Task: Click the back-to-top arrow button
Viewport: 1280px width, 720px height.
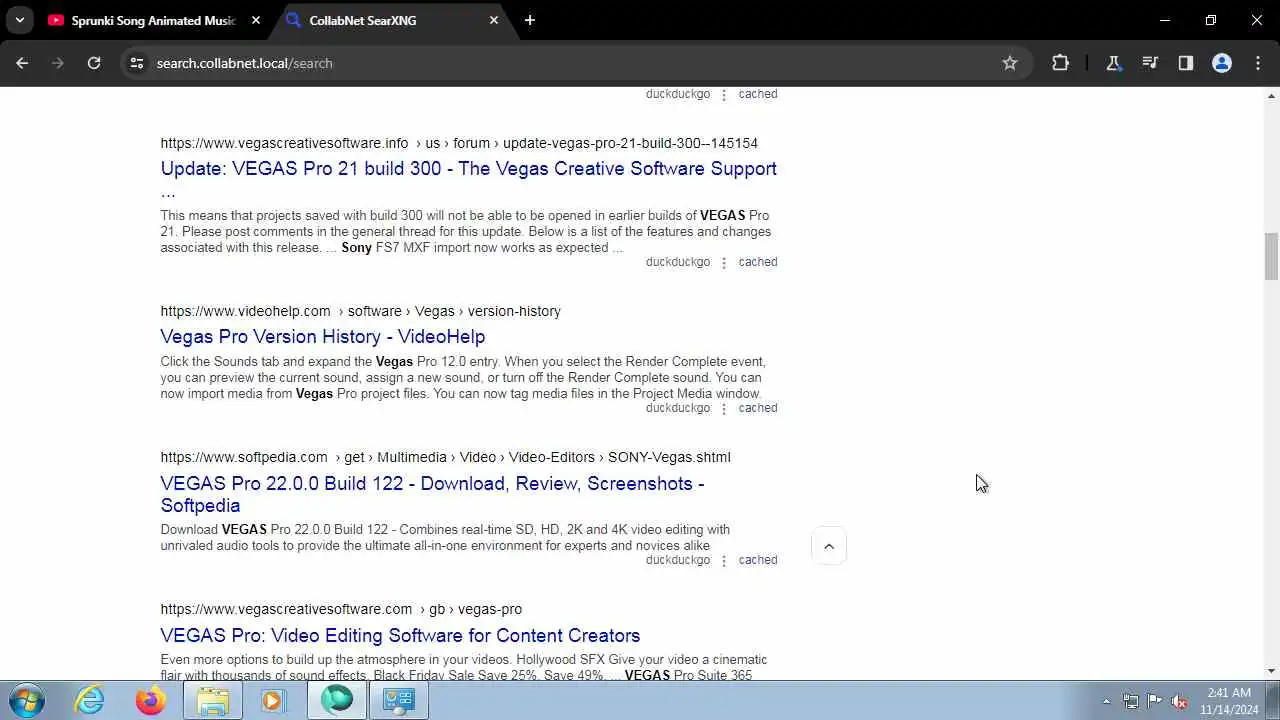Action: (x=829, y=546)
